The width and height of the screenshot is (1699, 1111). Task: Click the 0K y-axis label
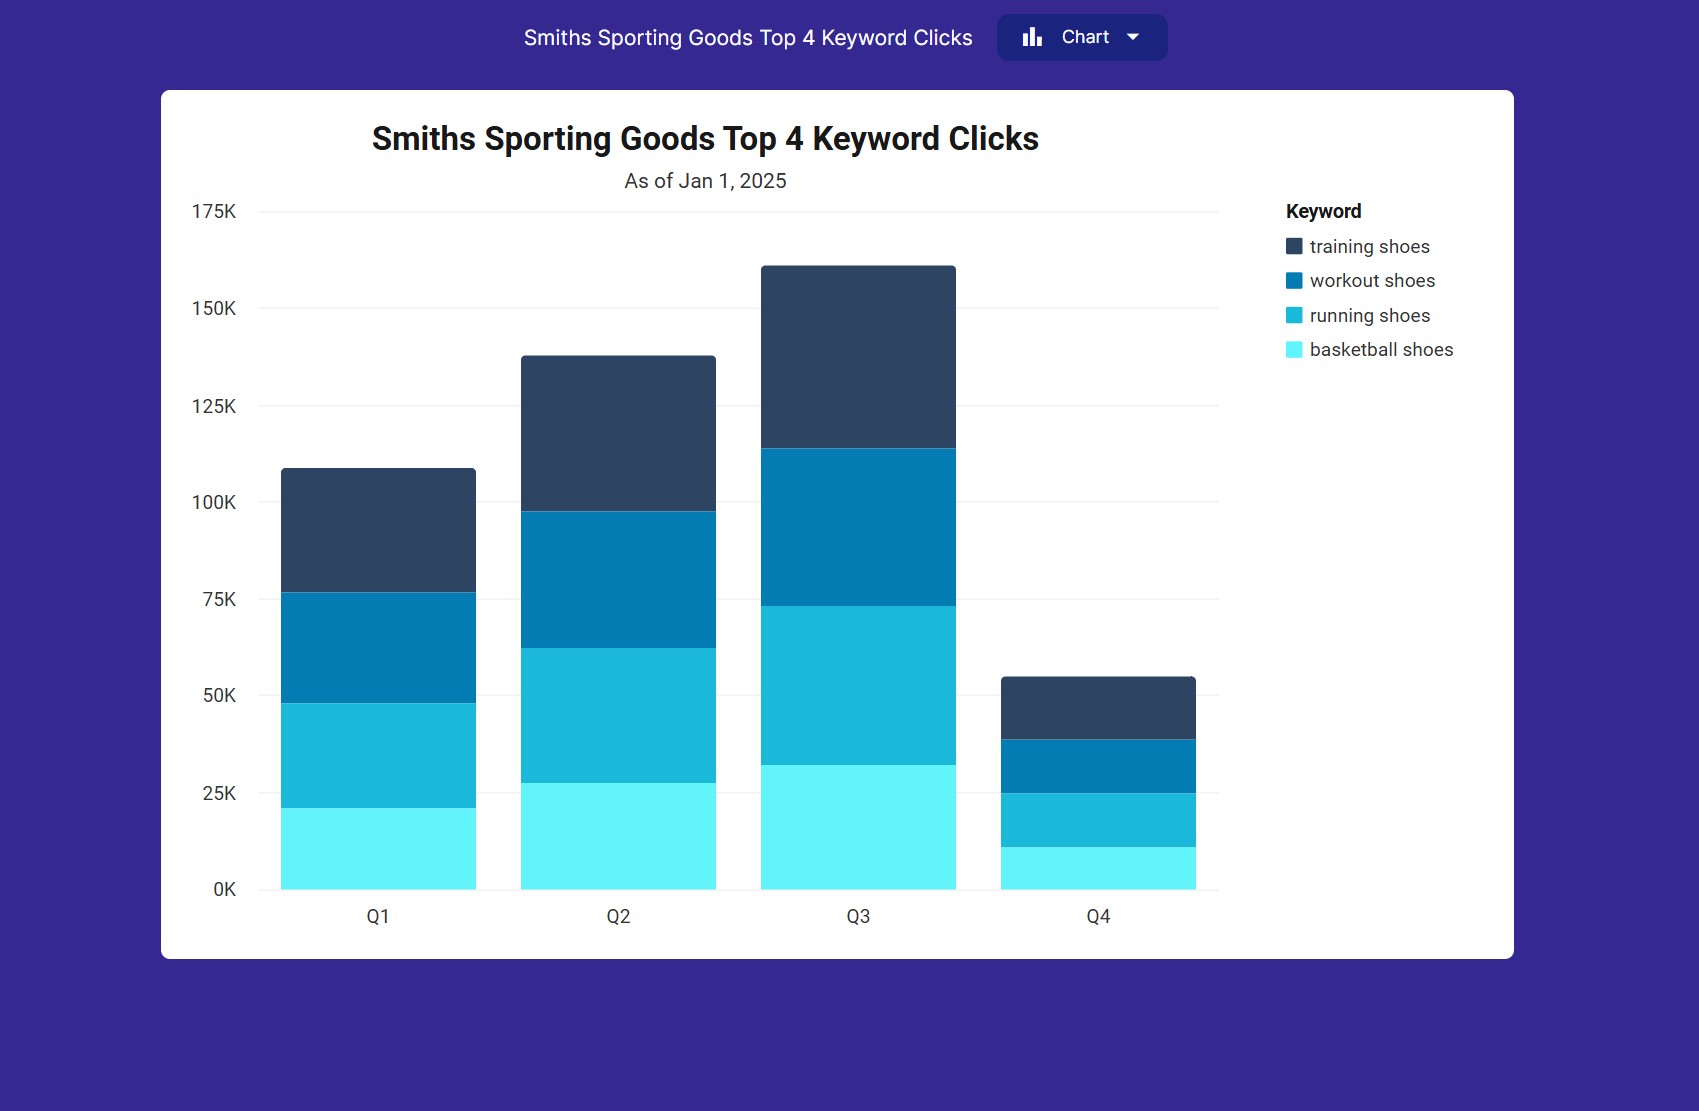pos(224,890)
